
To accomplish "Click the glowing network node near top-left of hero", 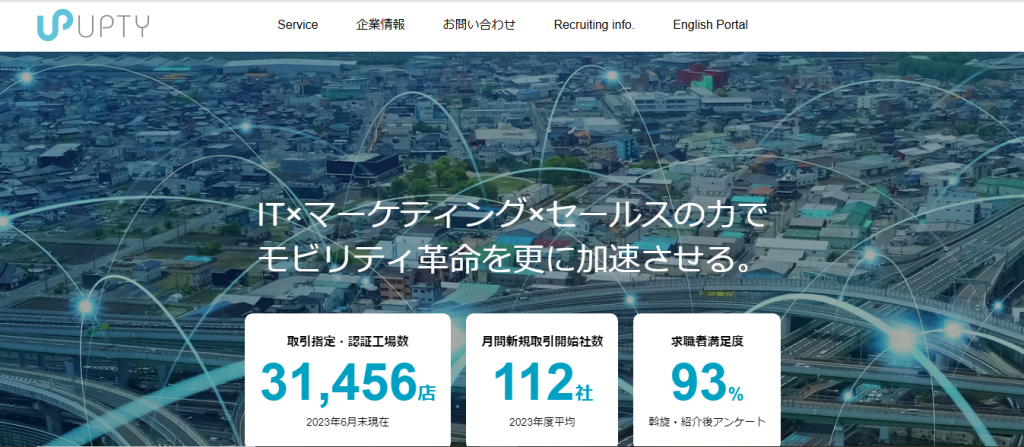I will pos(26,77).
